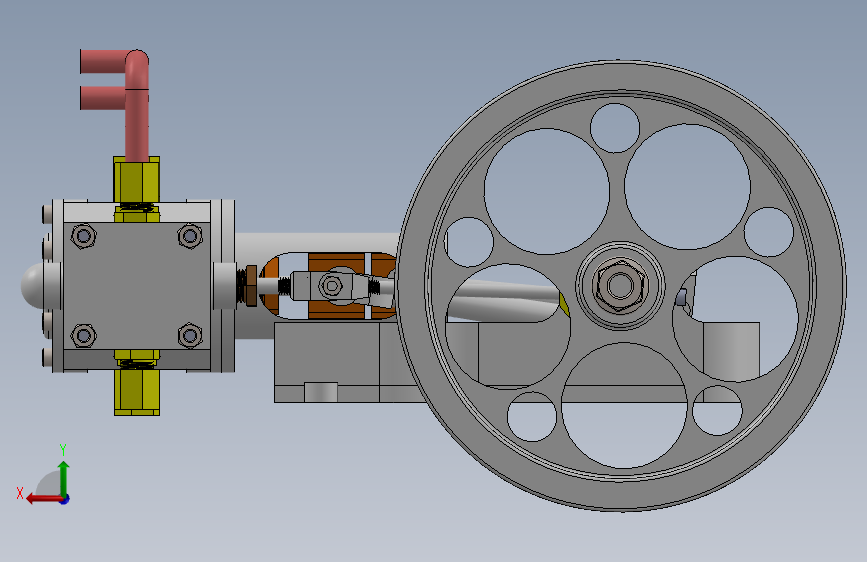867x562 pixels.
Task: Pick the hex pin in the crosshead clevis
Action: (x=331, y=286)
